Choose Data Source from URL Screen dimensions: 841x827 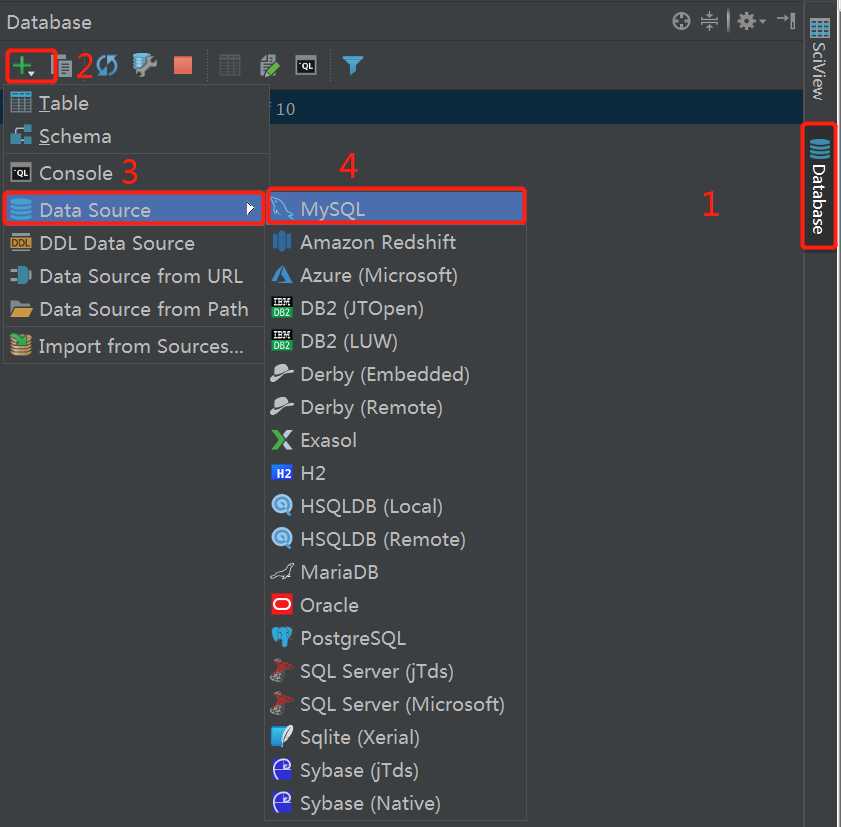(x=135, y=276)
